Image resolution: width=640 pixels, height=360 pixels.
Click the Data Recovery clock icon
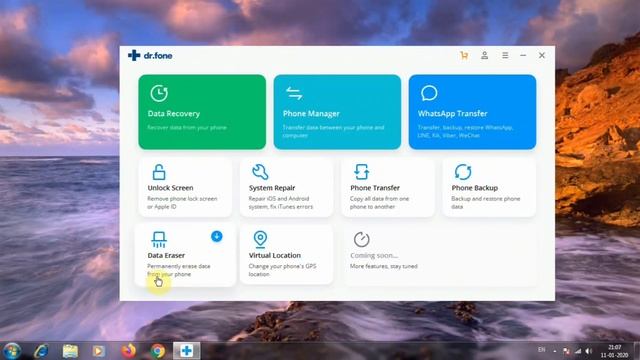159,93
